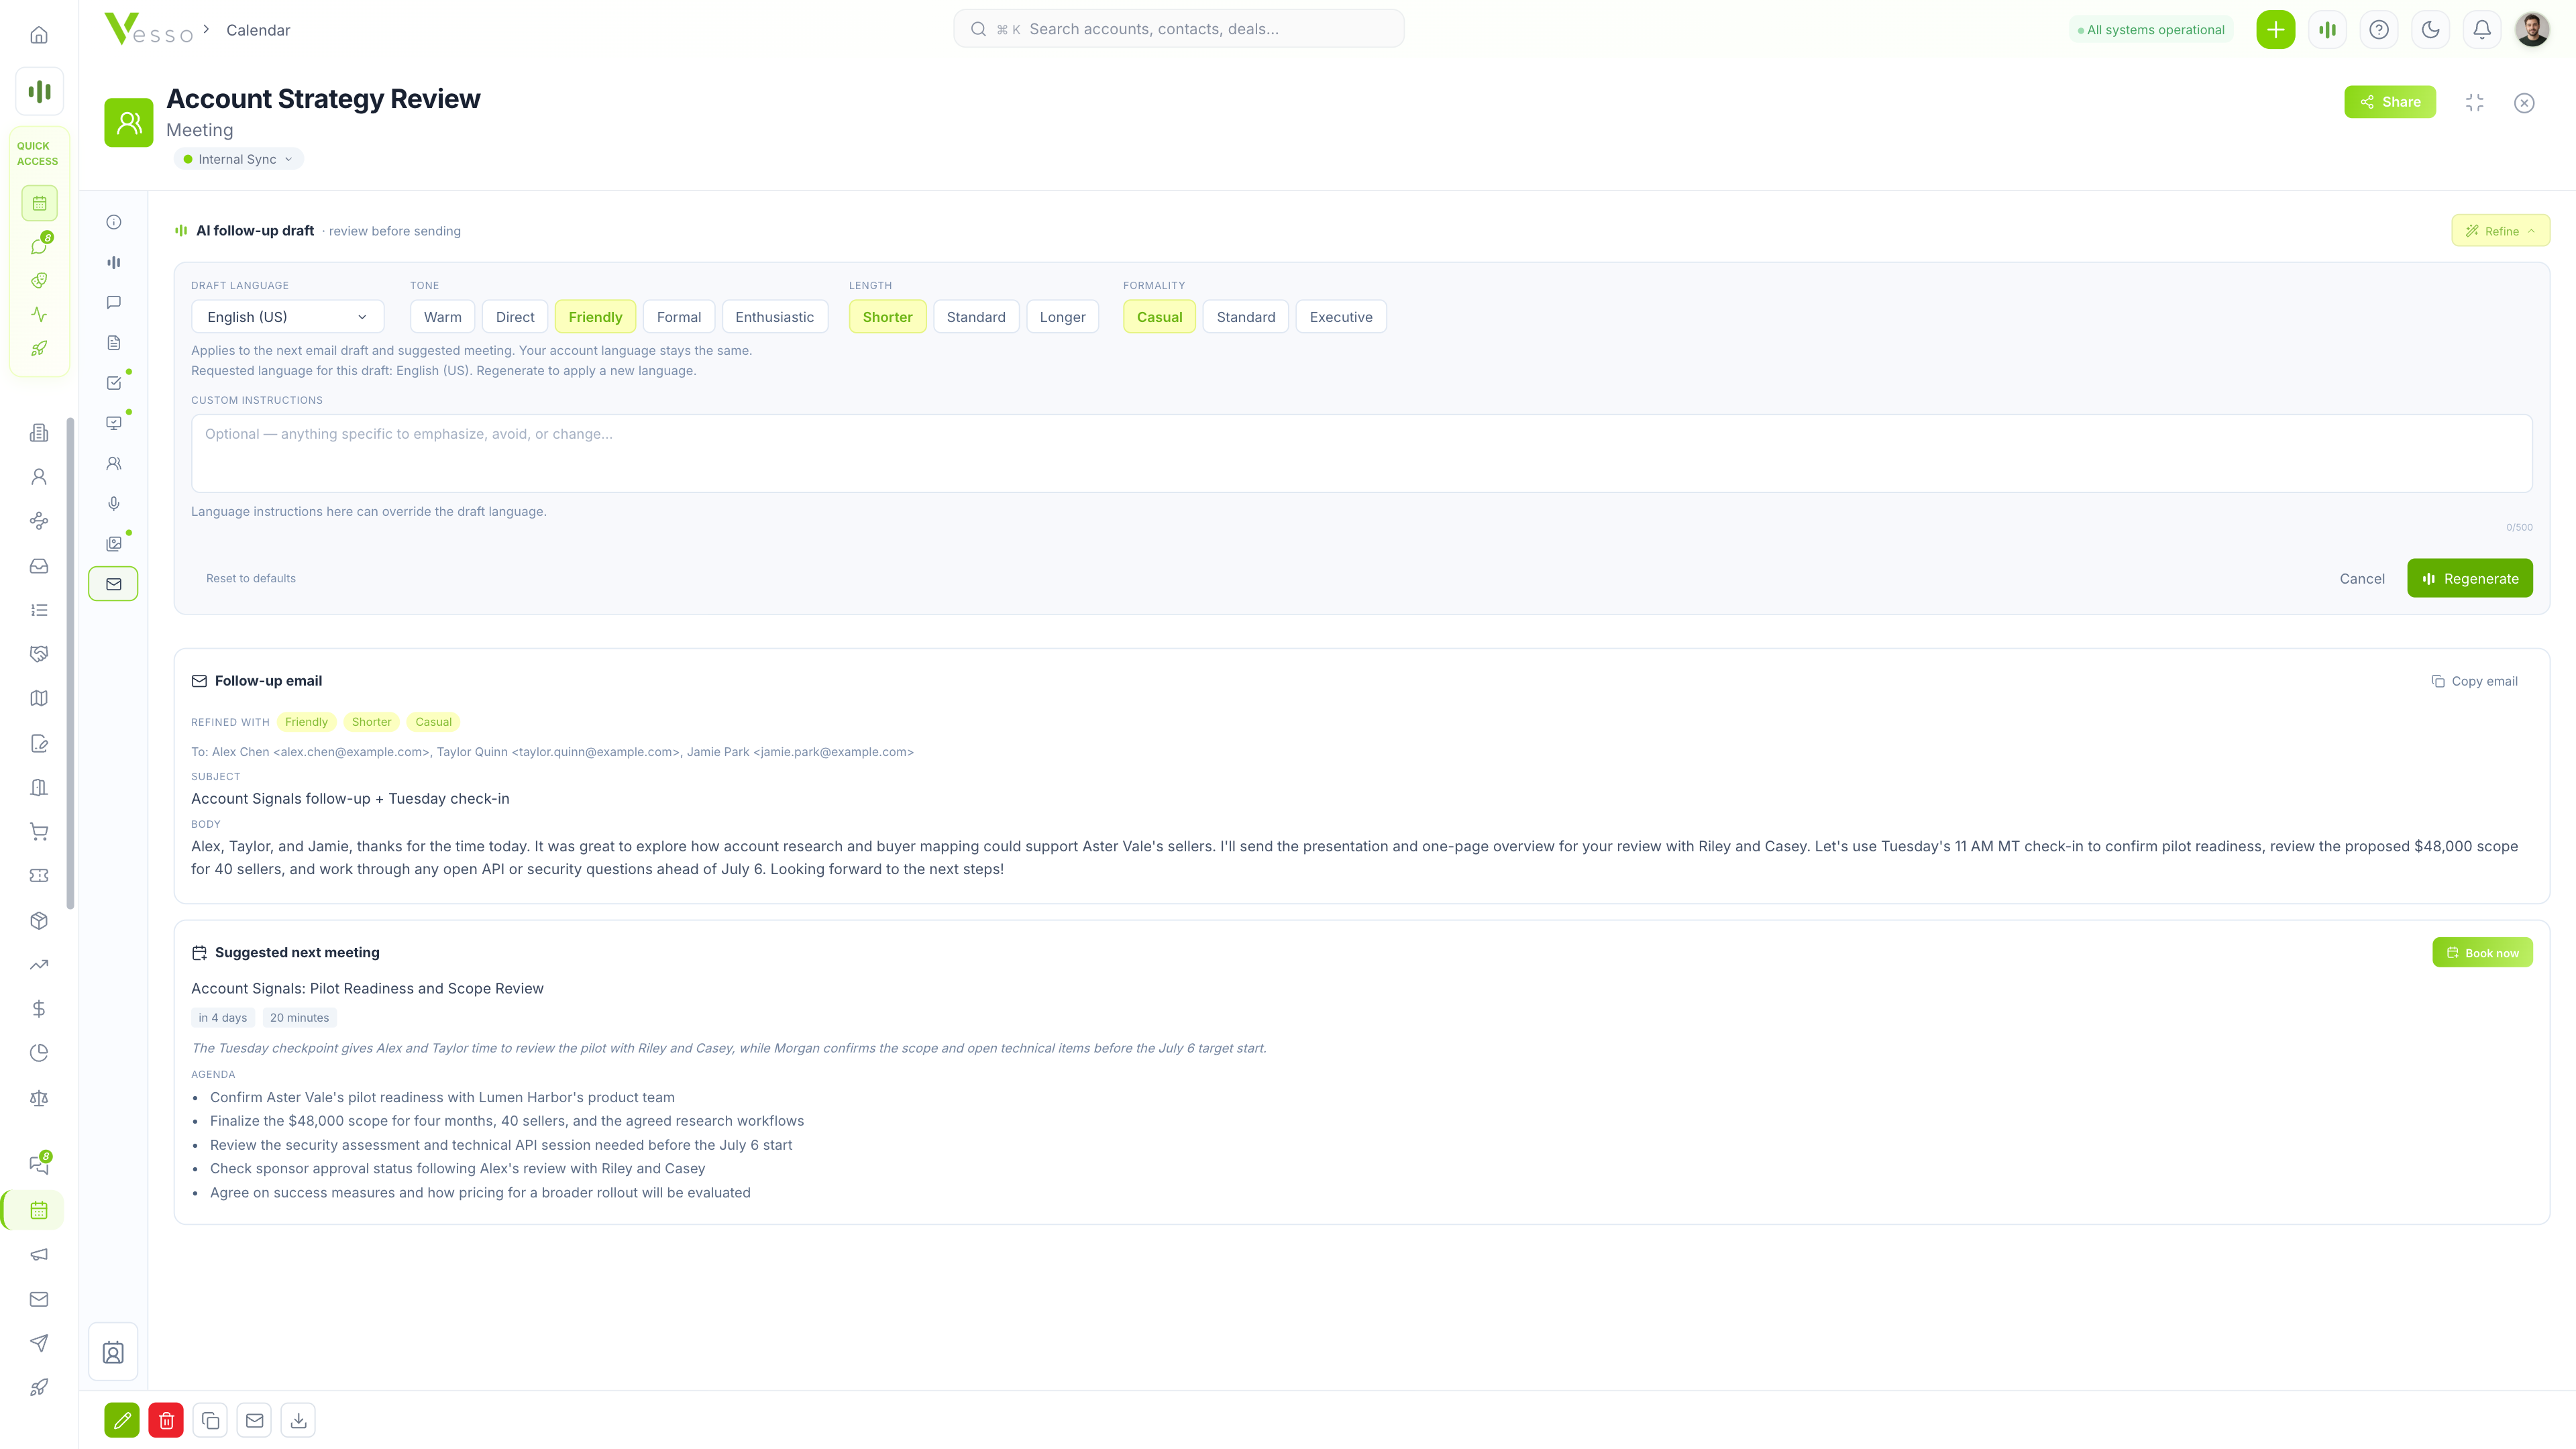Select the Standard length option
Viewport: 2576px width, 1449px height.
pyautogui.click(x=975, y=317)
